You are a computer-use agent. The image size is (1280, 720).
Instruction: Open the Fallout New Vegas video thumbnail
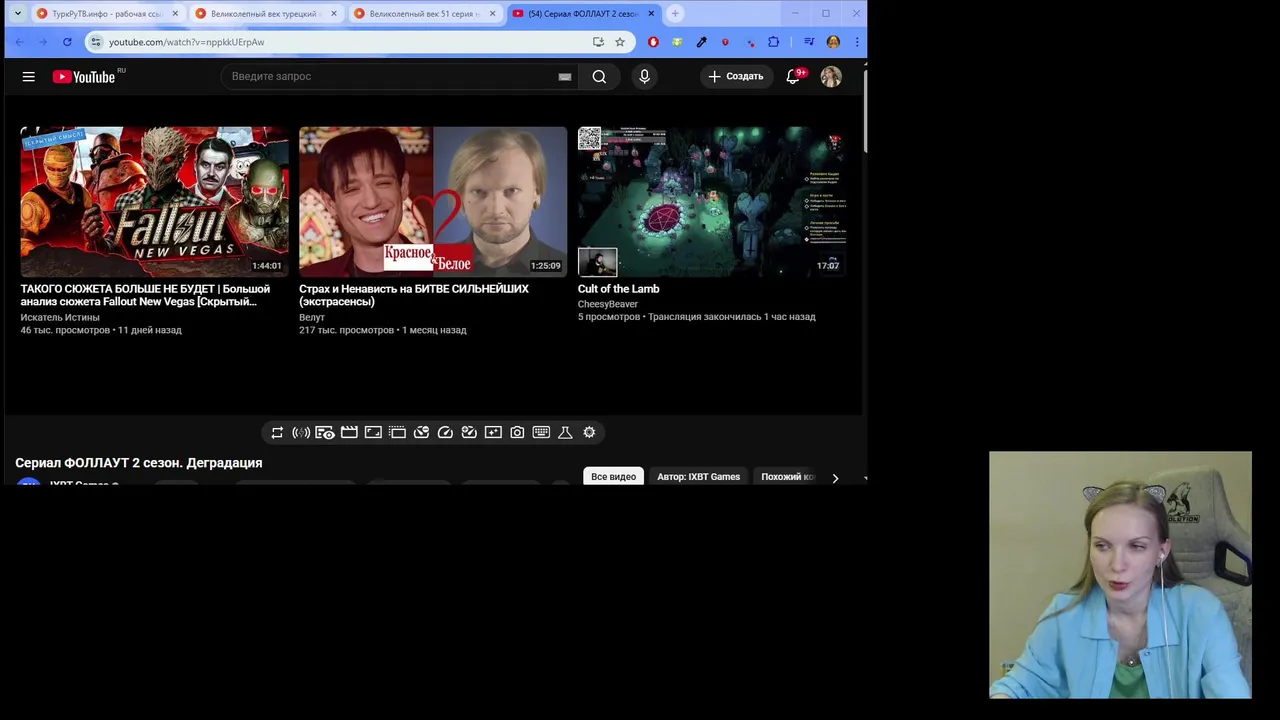(154, 201)
